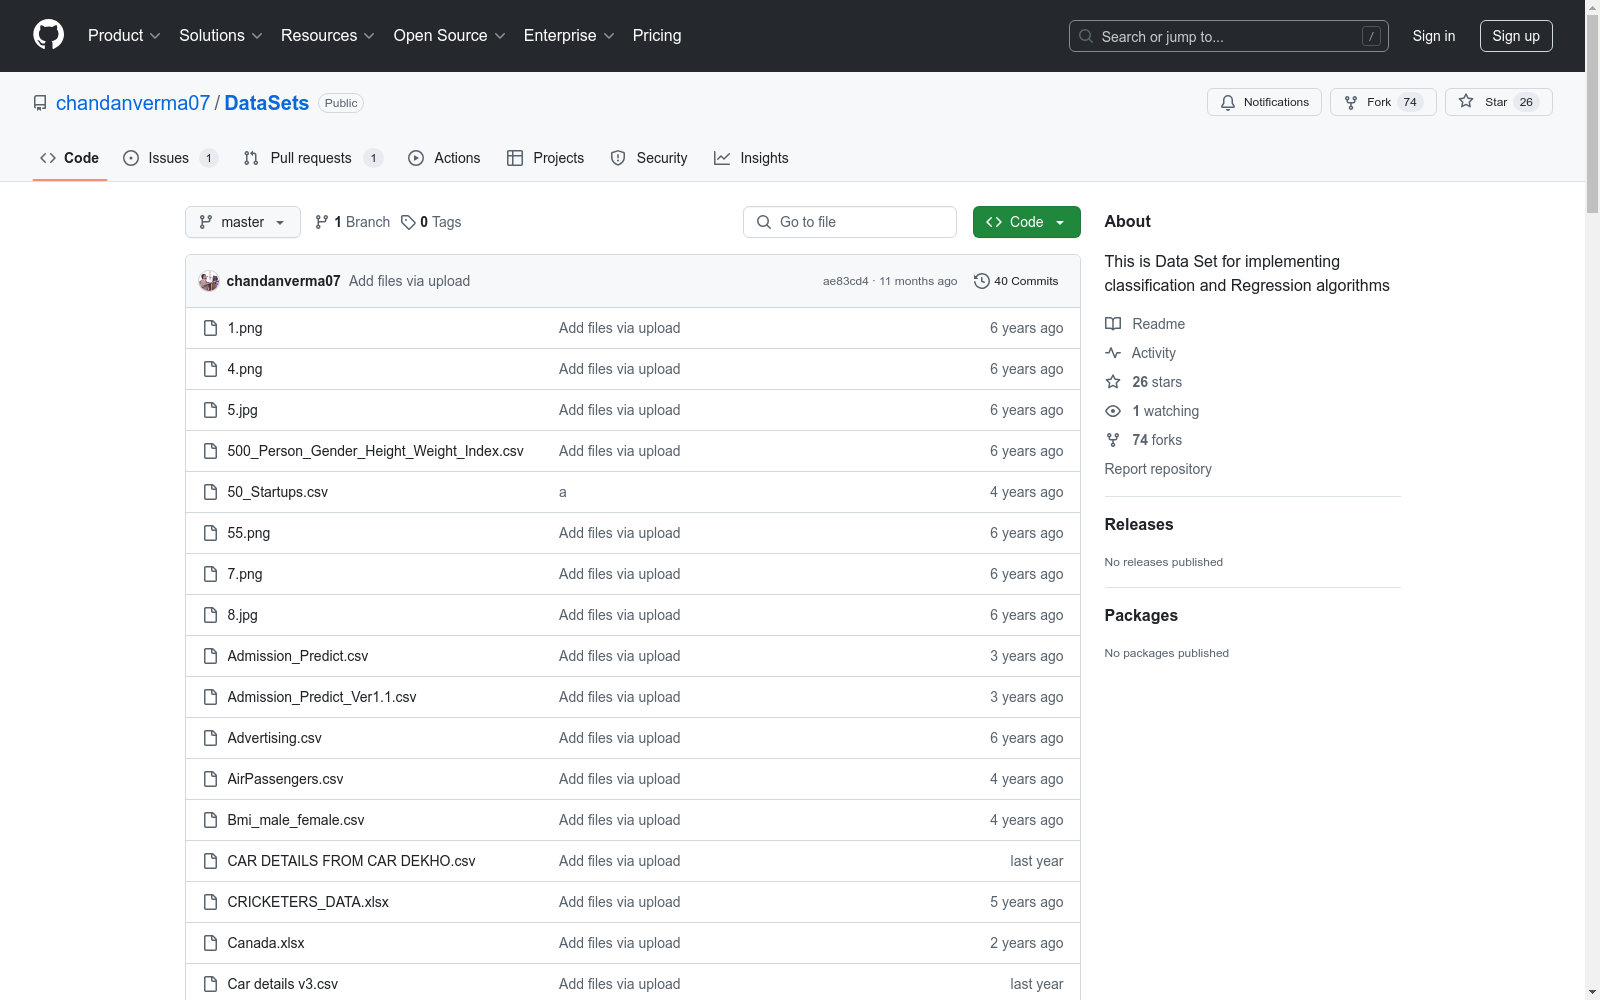The image size is (1600, 1000).
Task: Click the repository icon beside chandanverma07
Action: pos(40,103)
